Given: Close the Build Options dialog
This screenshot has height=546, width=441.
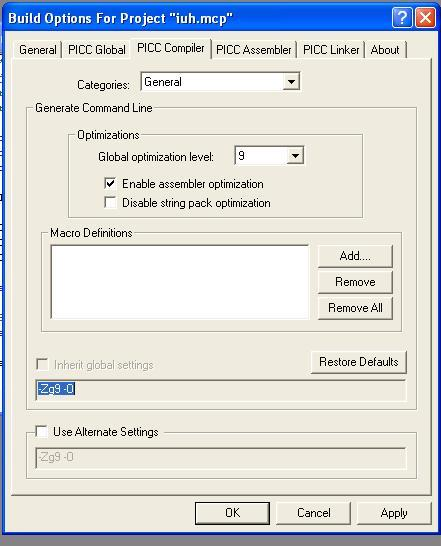Looking at the screenshot, I should click(x=425, y=17).
